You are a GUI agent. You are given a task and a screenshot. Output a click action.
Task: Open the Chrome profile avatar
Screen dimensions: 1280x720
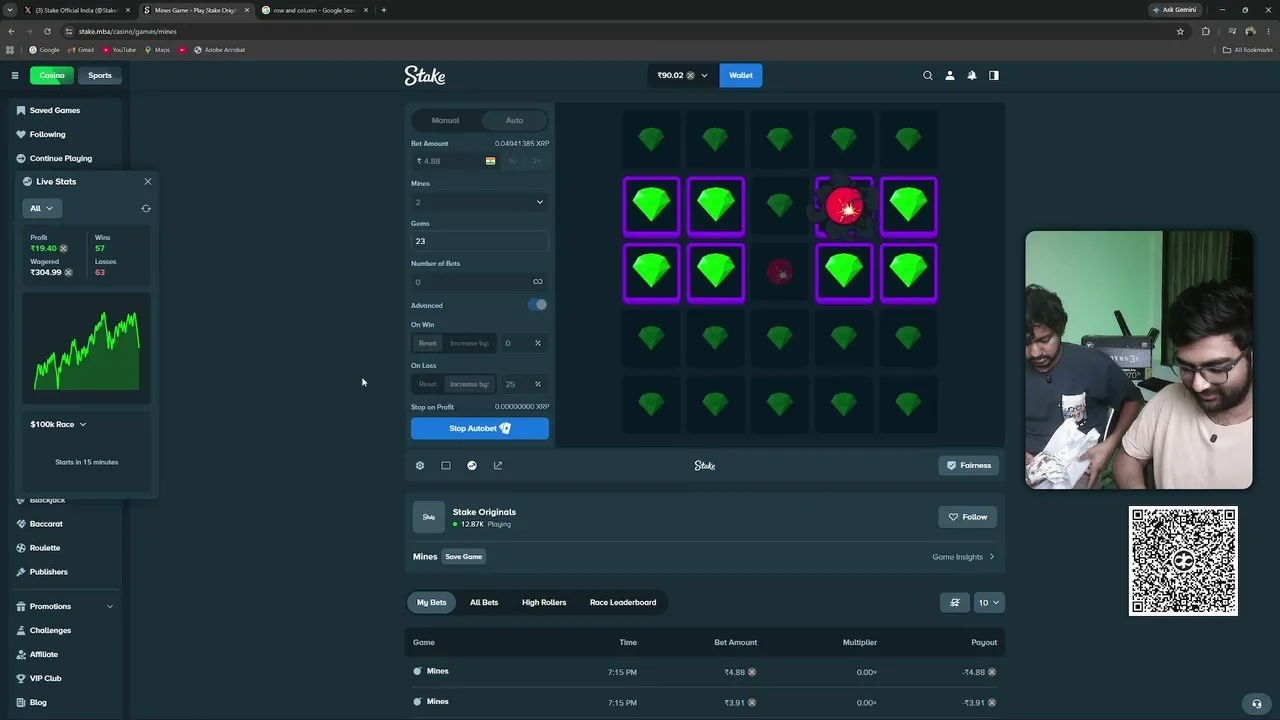[x=1250, y=31]
